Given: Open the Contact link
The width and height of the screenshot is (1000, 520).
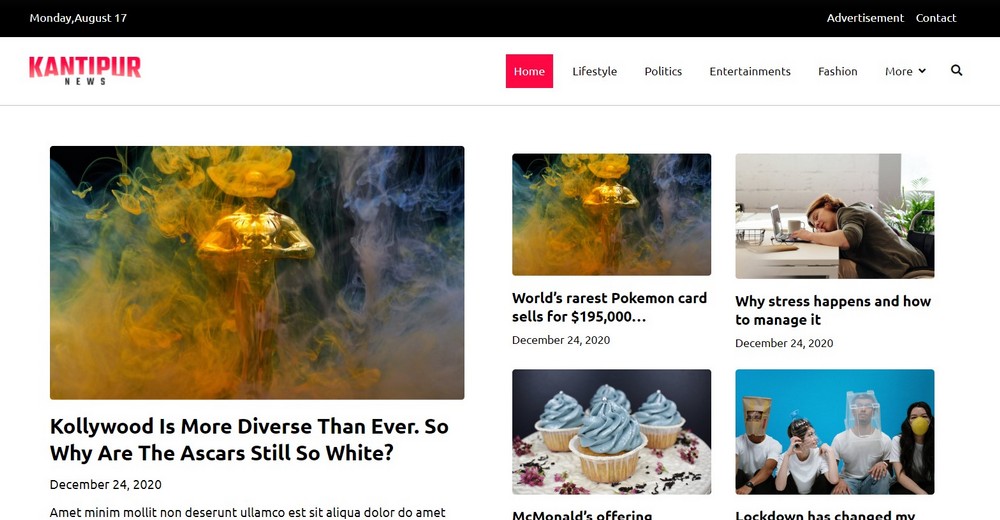Looking at the screenshot, I should click(935, 18).
